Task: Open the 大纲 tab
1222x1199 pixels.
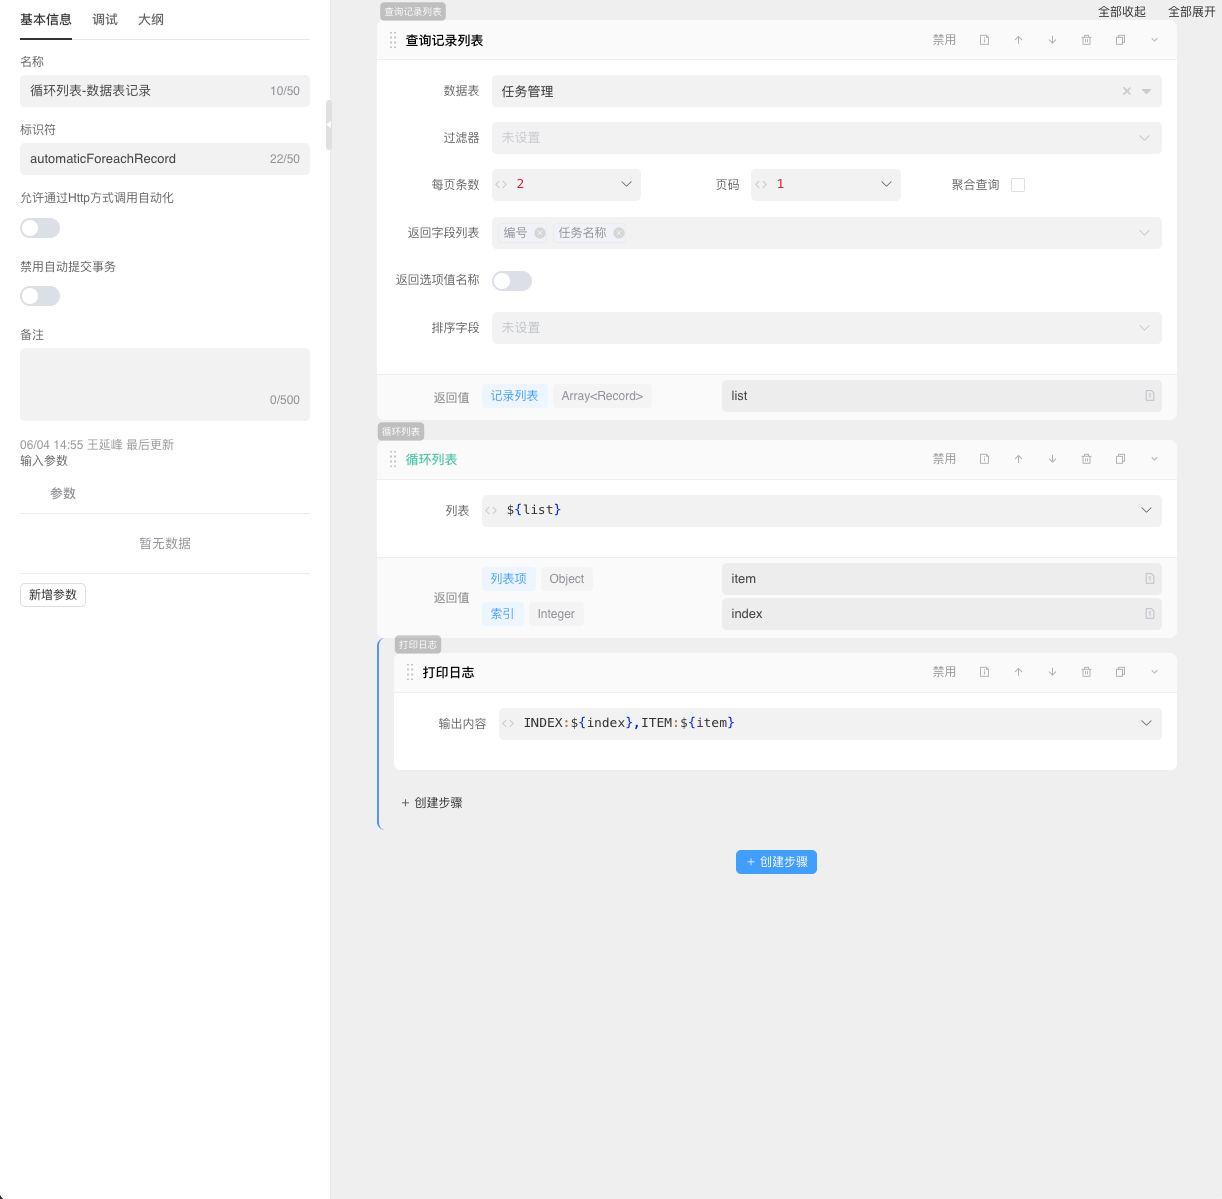Action: point(151,20)
